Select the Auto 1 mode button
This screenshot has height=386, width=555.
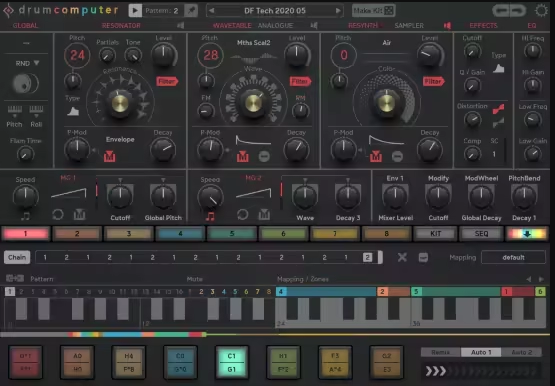(x=481, y=352)
